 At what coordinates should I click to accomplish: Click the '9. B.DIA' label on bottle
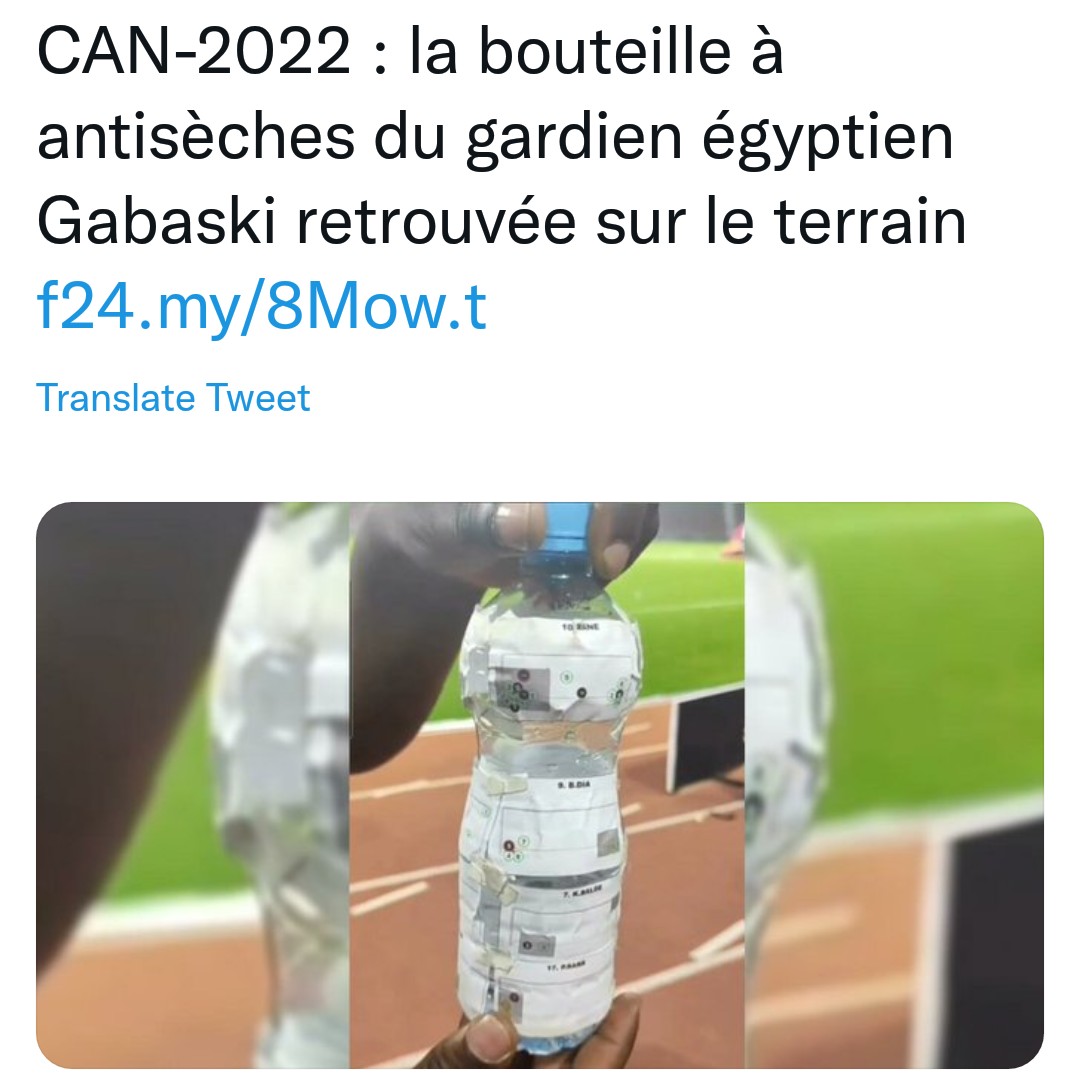pyautogui.click(x=573, y=785)
